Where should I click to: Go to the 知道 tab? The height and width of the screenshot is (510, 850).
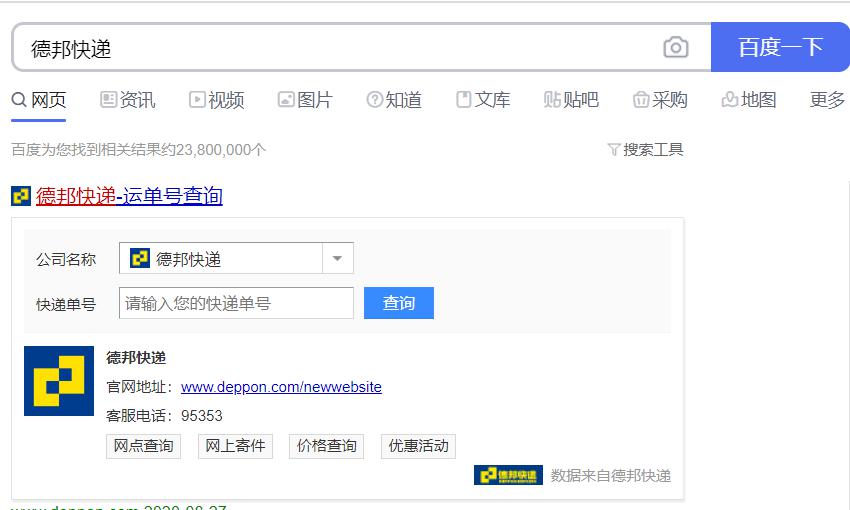tap(394, 100)
